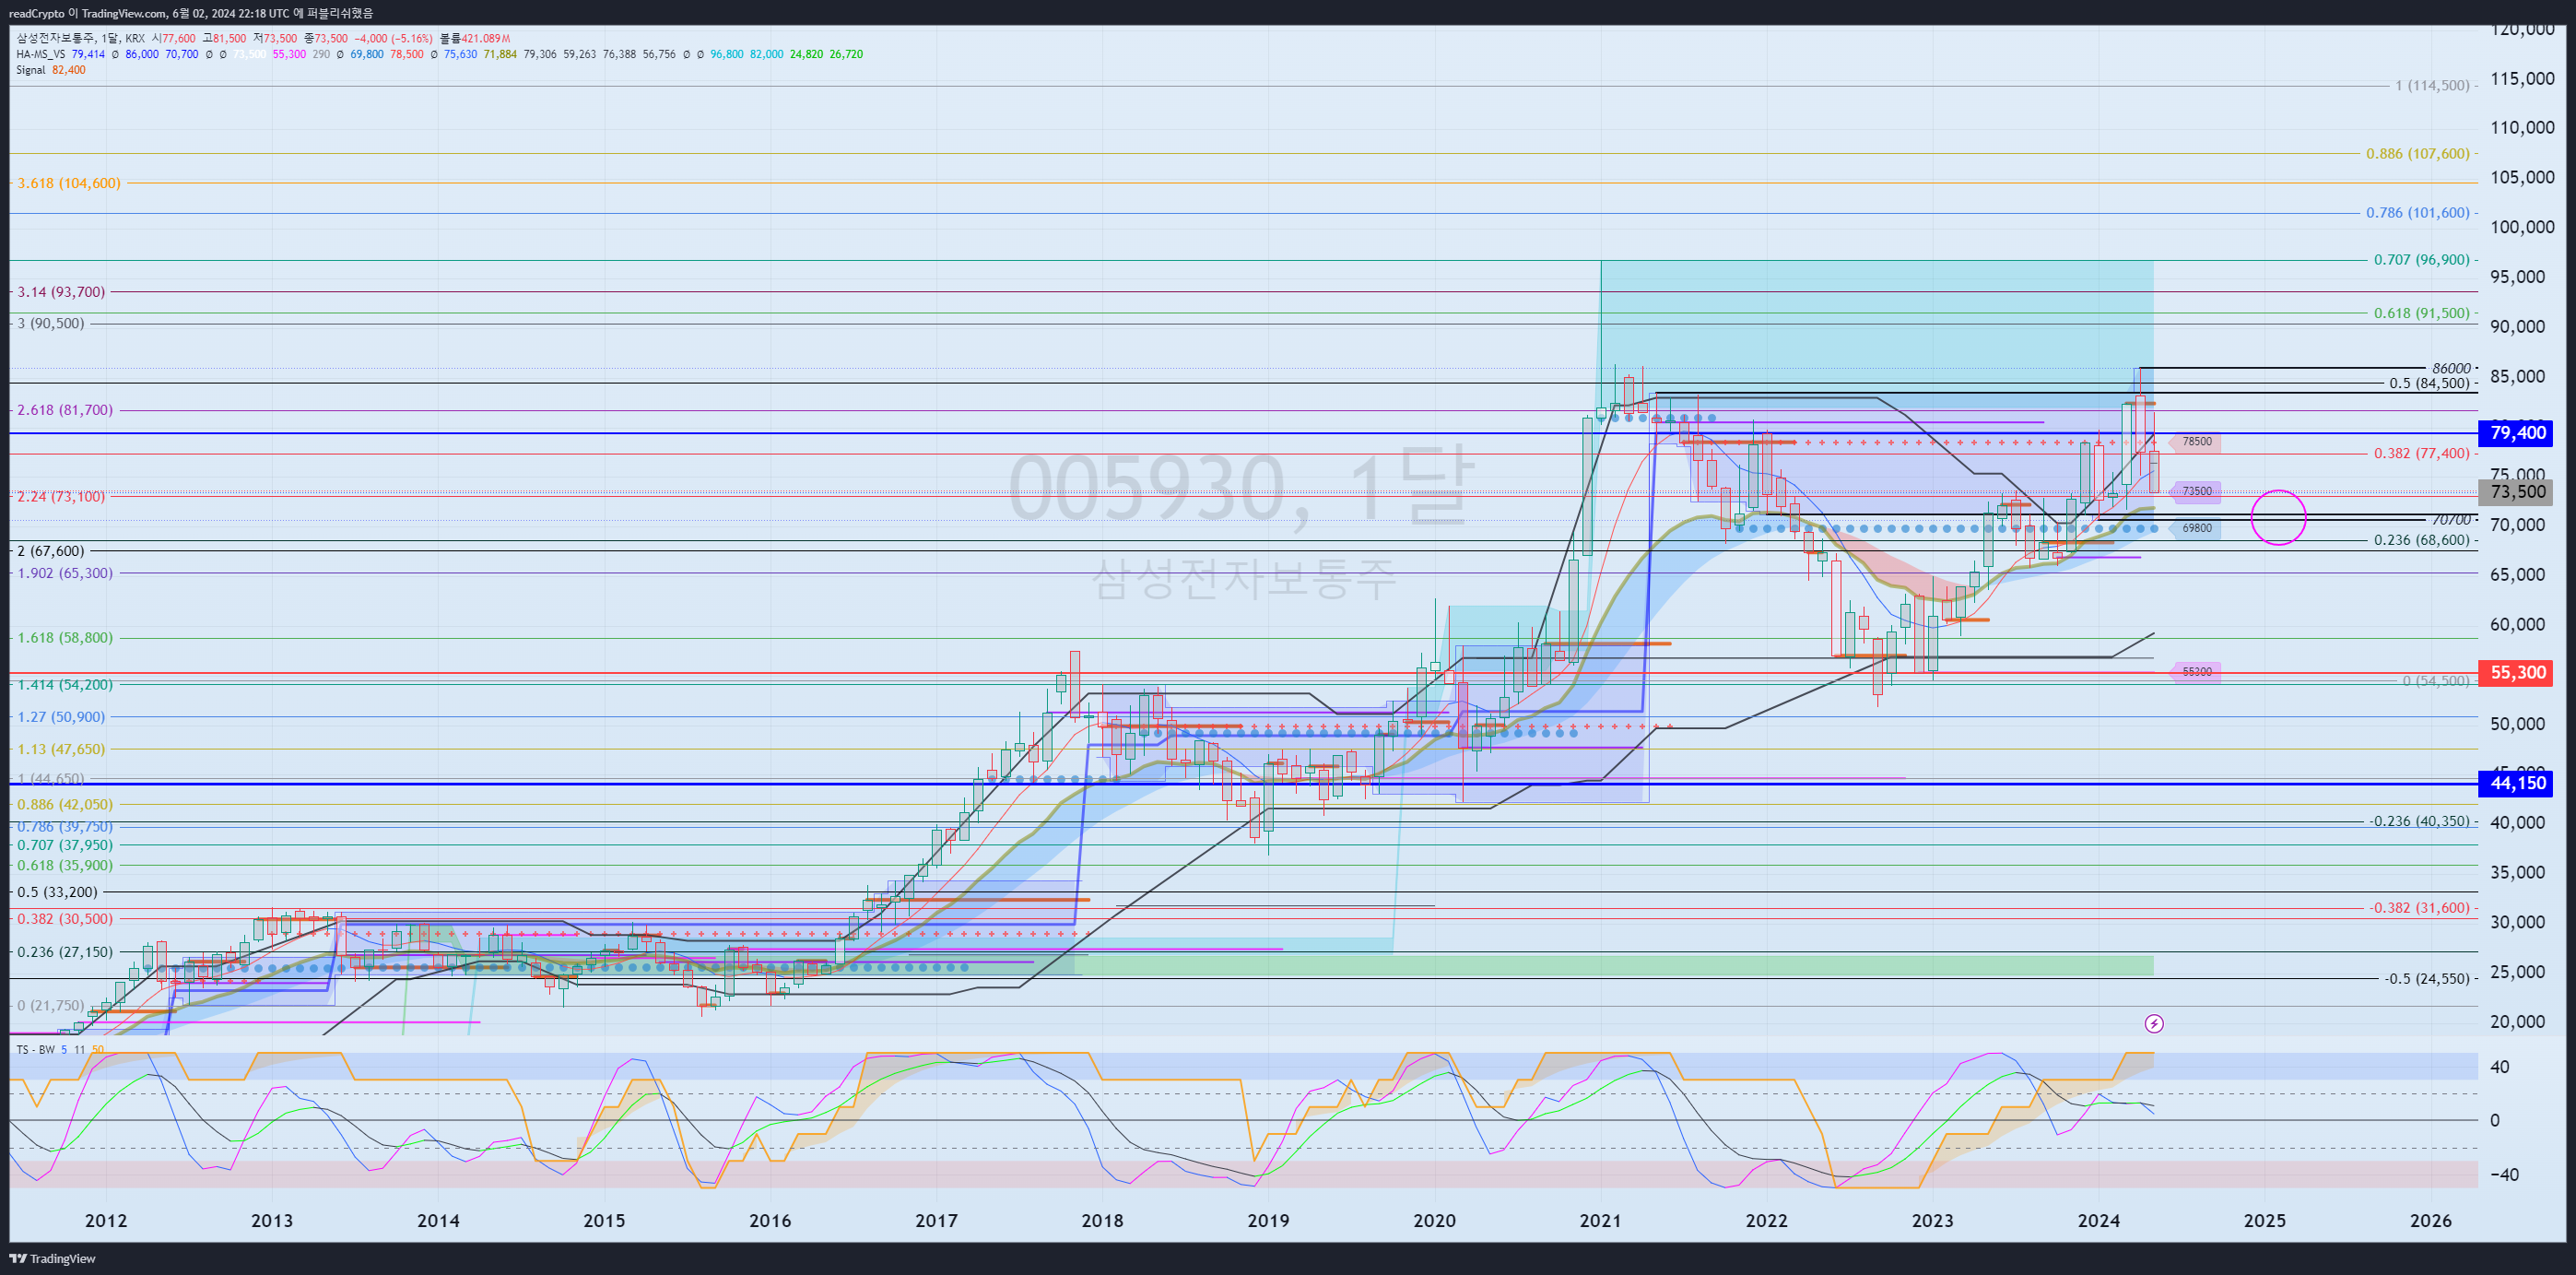The width and height of the screenshot is (2576, 1275).
Task: Click the 70700 horizontal line label
Action: pos(2452,520)
